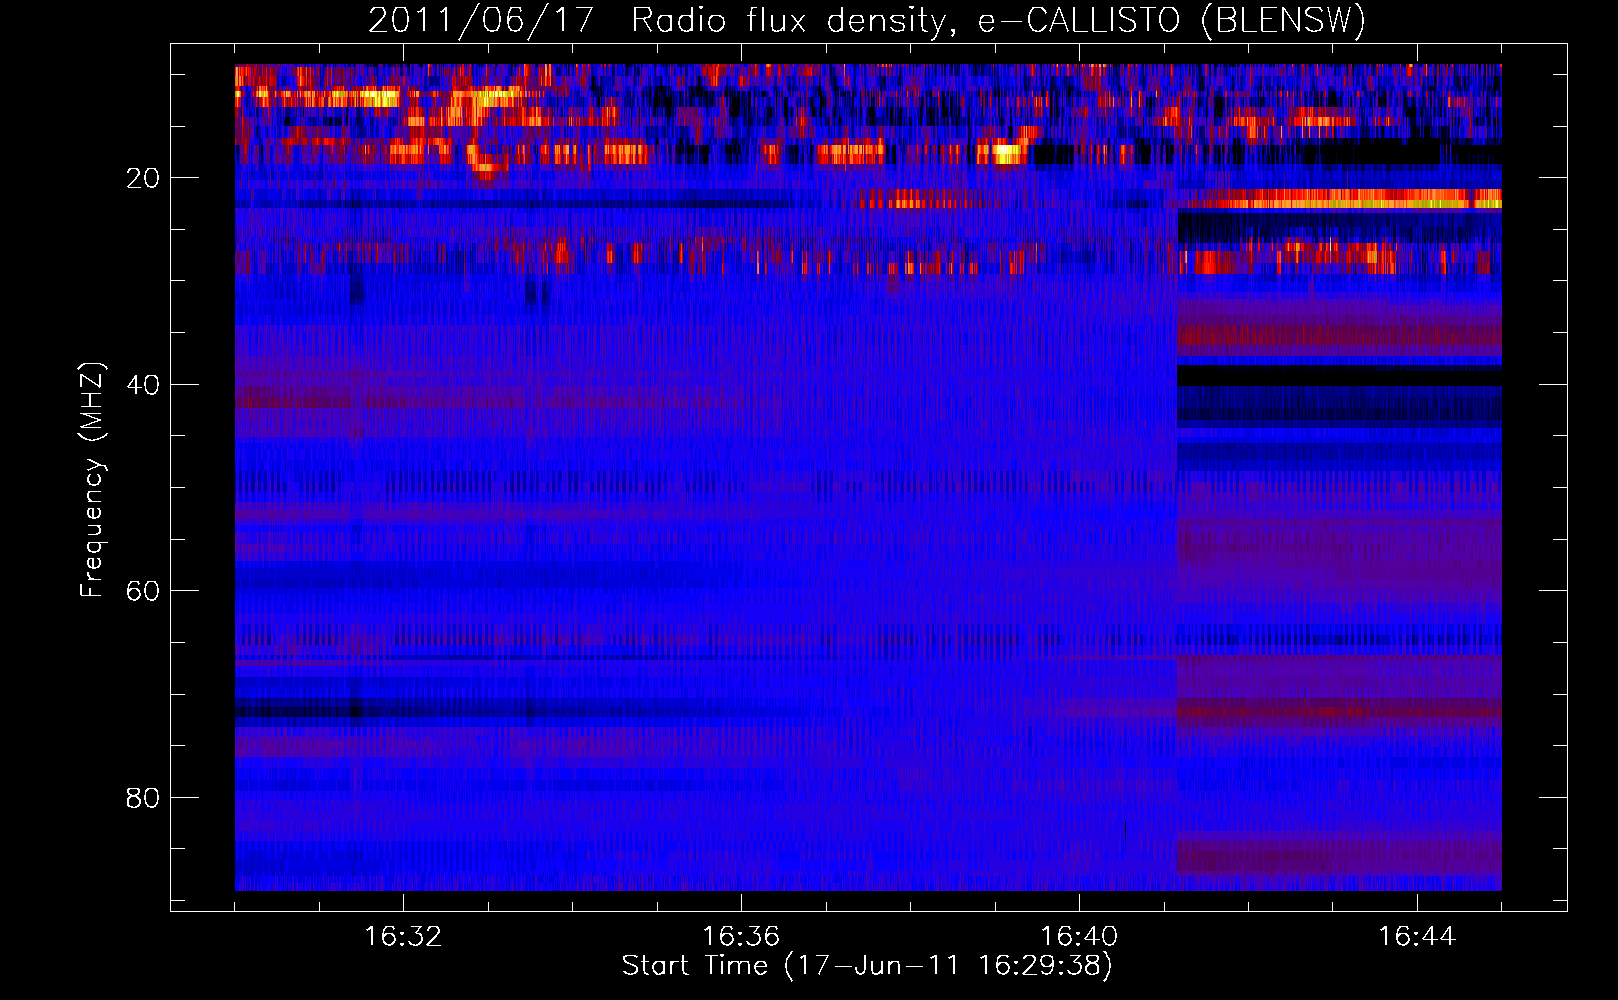Click the 40 frequency tick label
1618x1000 pixels.
(x=144, y=385)
